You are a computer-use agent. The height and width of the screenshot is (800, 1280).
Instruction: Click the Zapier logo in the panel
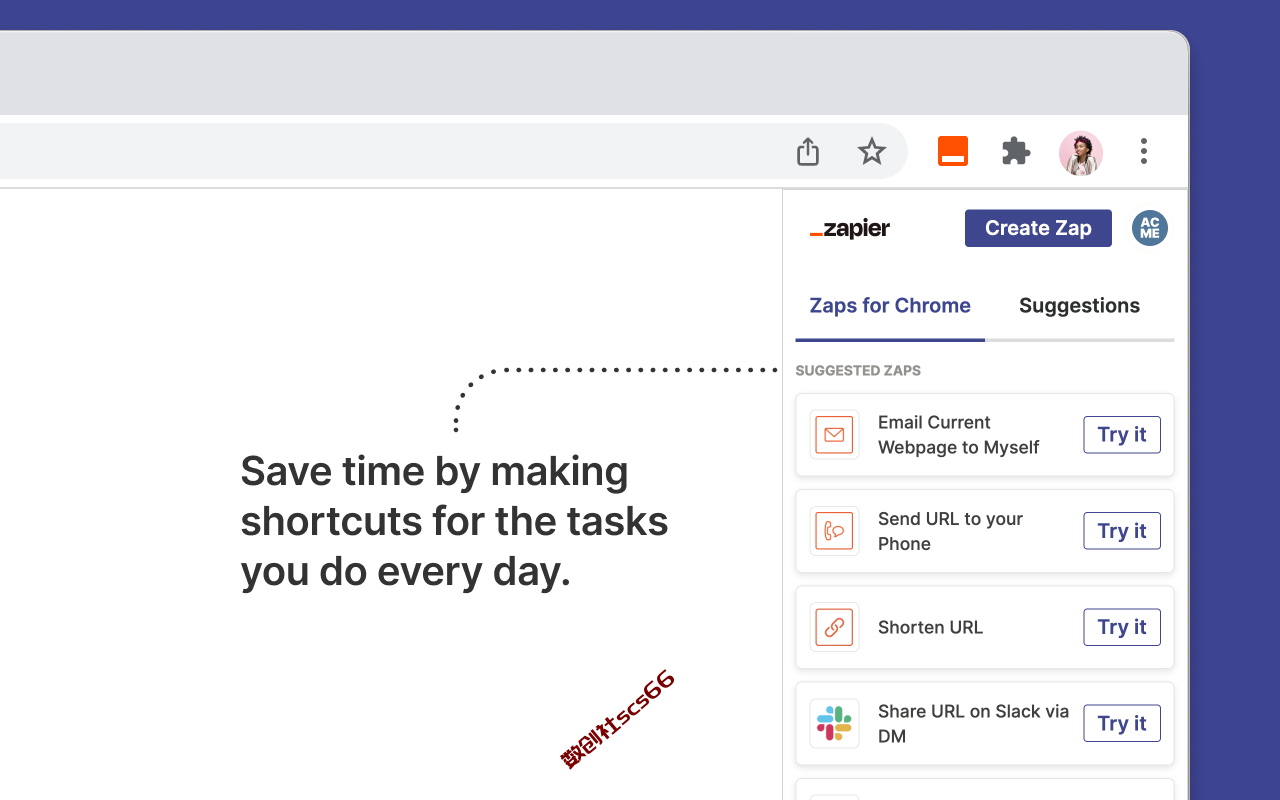(x=850, y=229)
